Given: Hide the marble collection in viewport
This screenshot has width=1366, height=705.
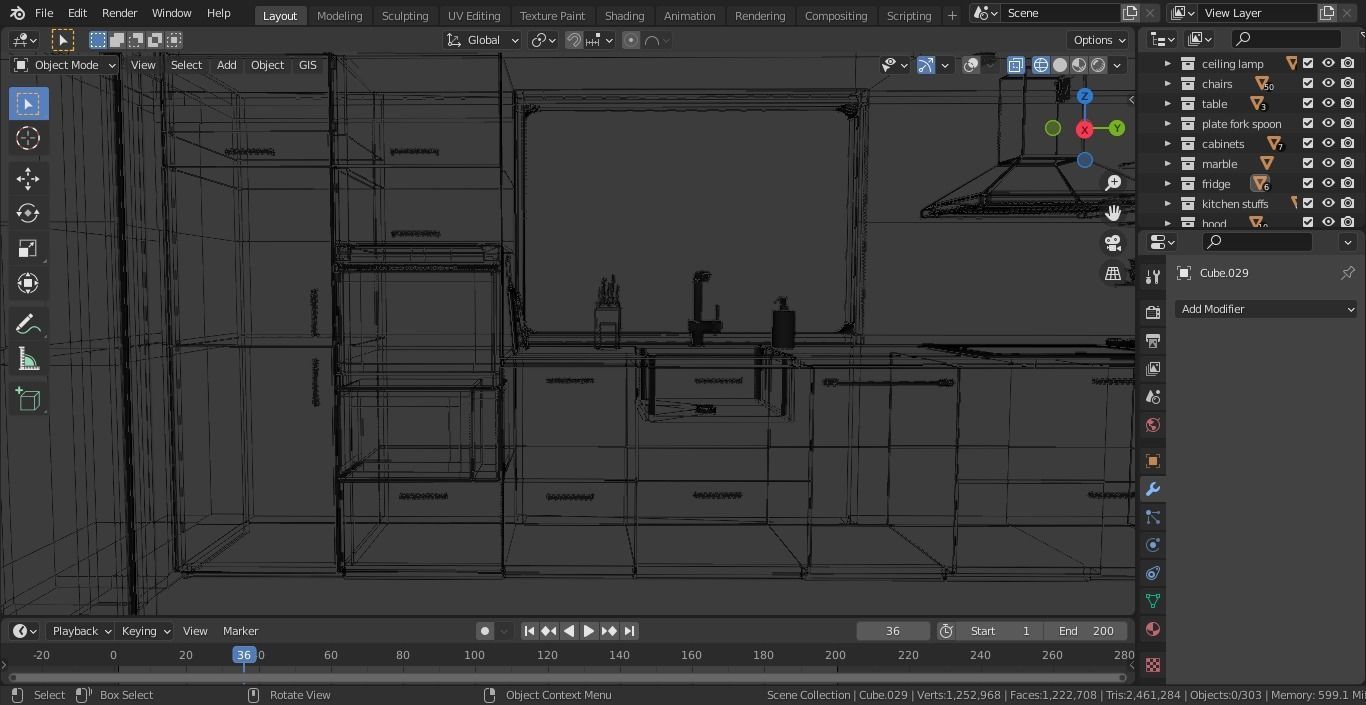Looking at the screenshot, I should 1328,163.
